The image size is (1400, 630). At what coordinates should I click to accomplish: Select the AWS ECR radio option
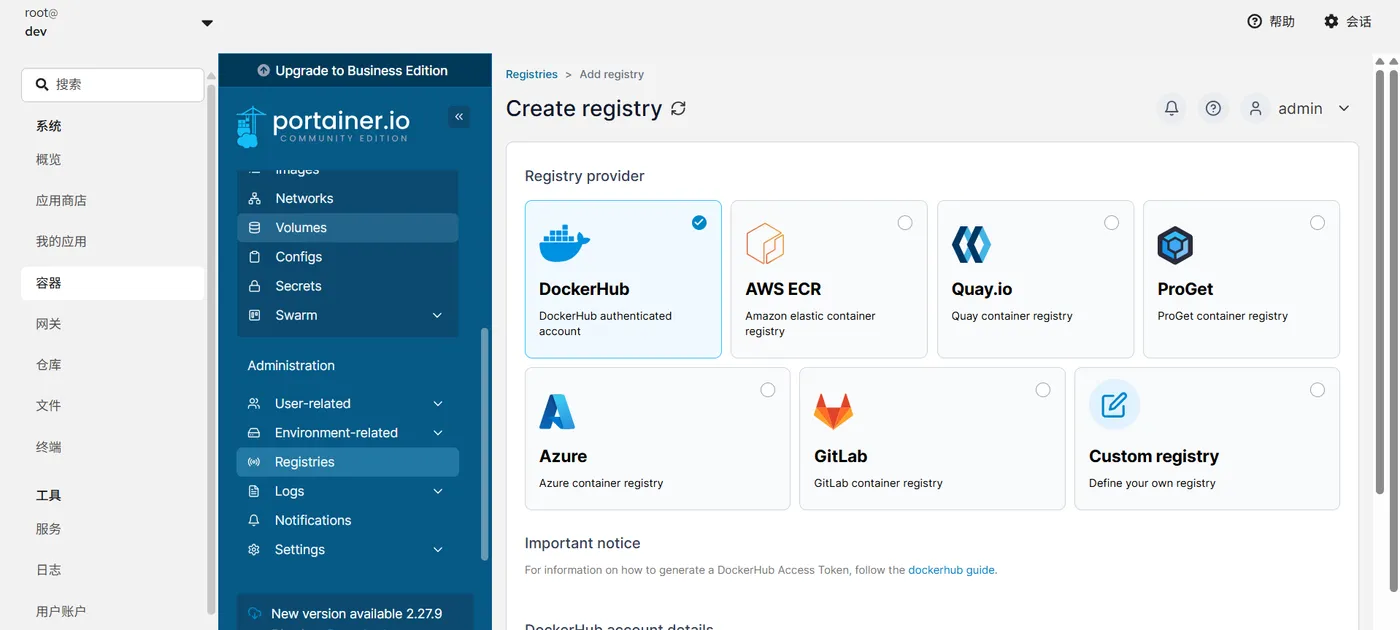[905, 222]
